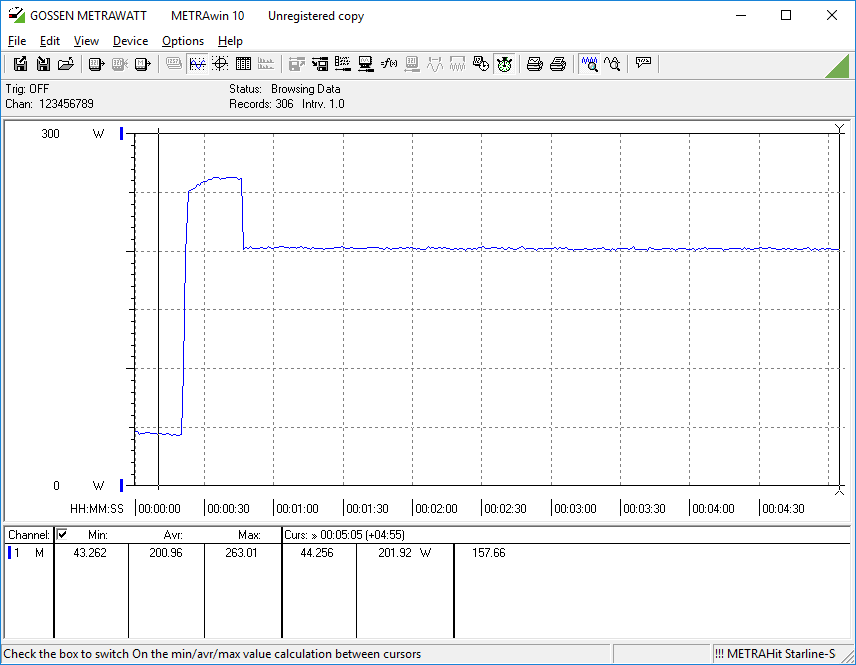Open the File menu
This screenshot has width=856, height=665.
[17, 41]
